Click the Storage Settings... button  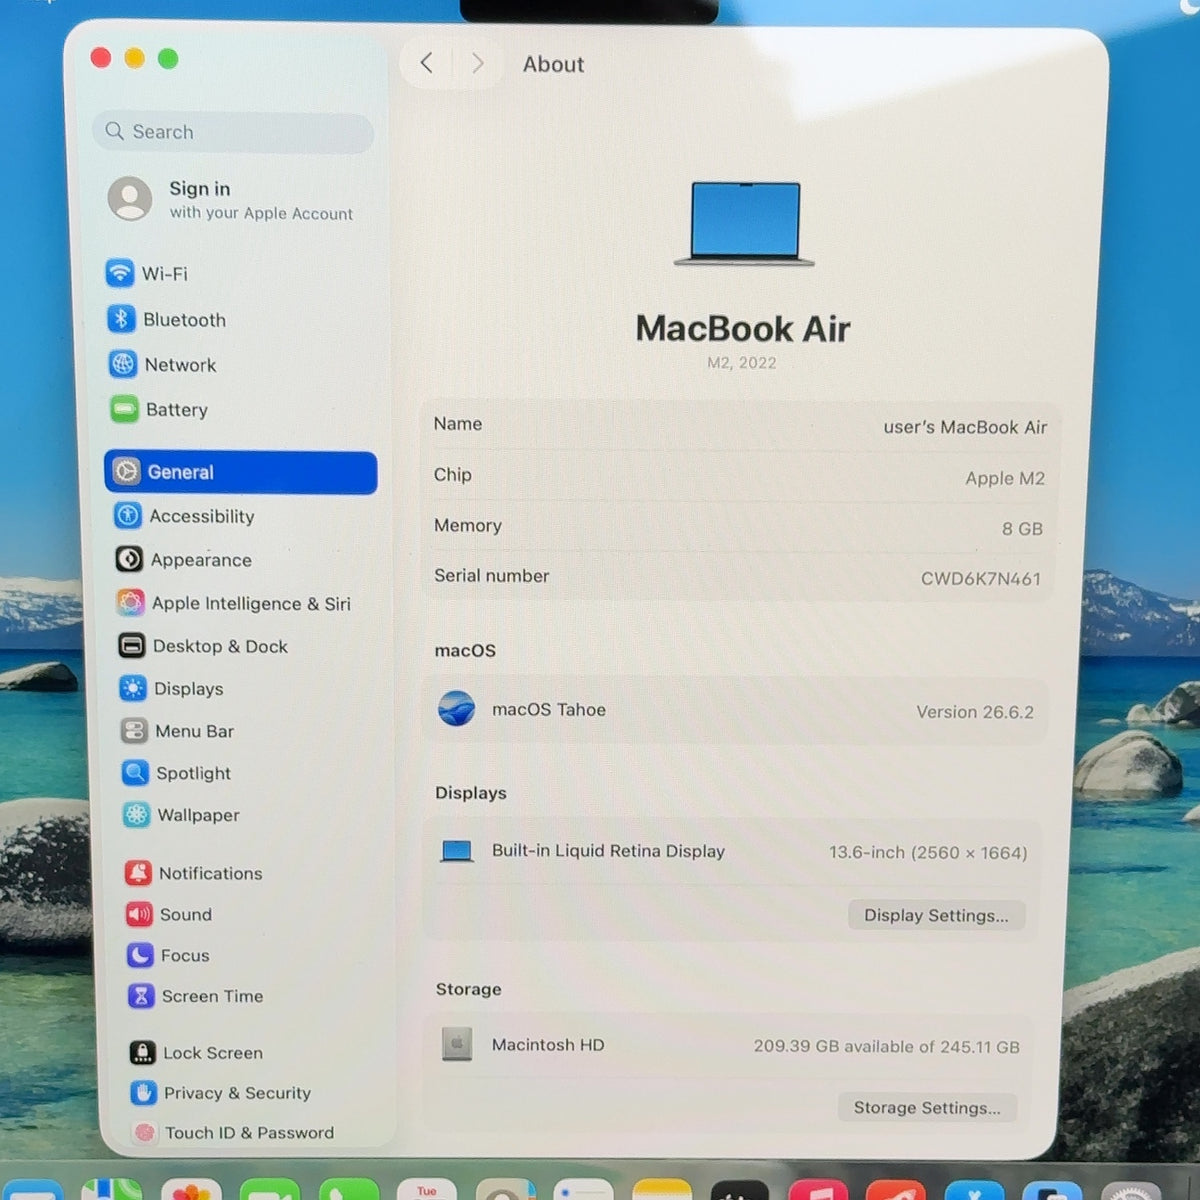(x=927, y=1107)
